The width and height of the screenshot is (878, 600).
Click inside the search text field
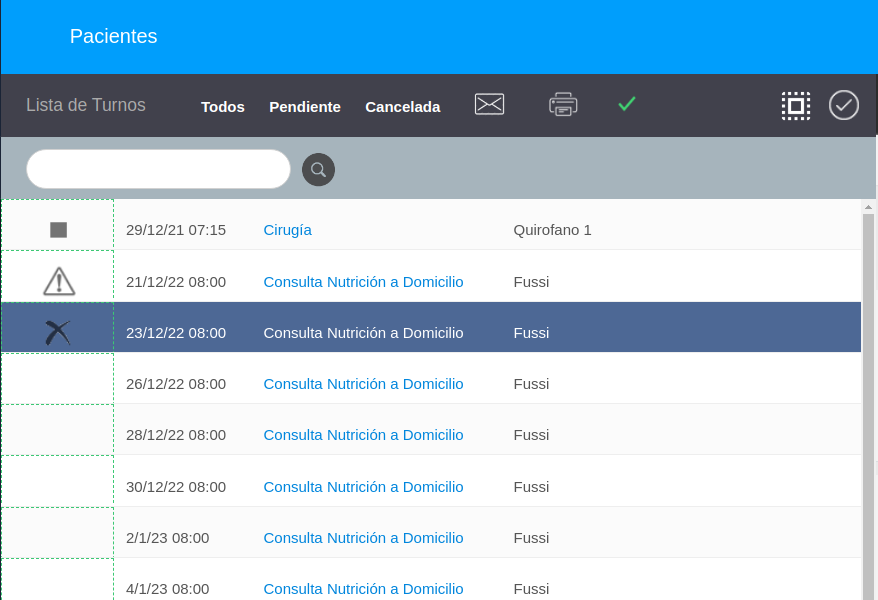point(158,169)
